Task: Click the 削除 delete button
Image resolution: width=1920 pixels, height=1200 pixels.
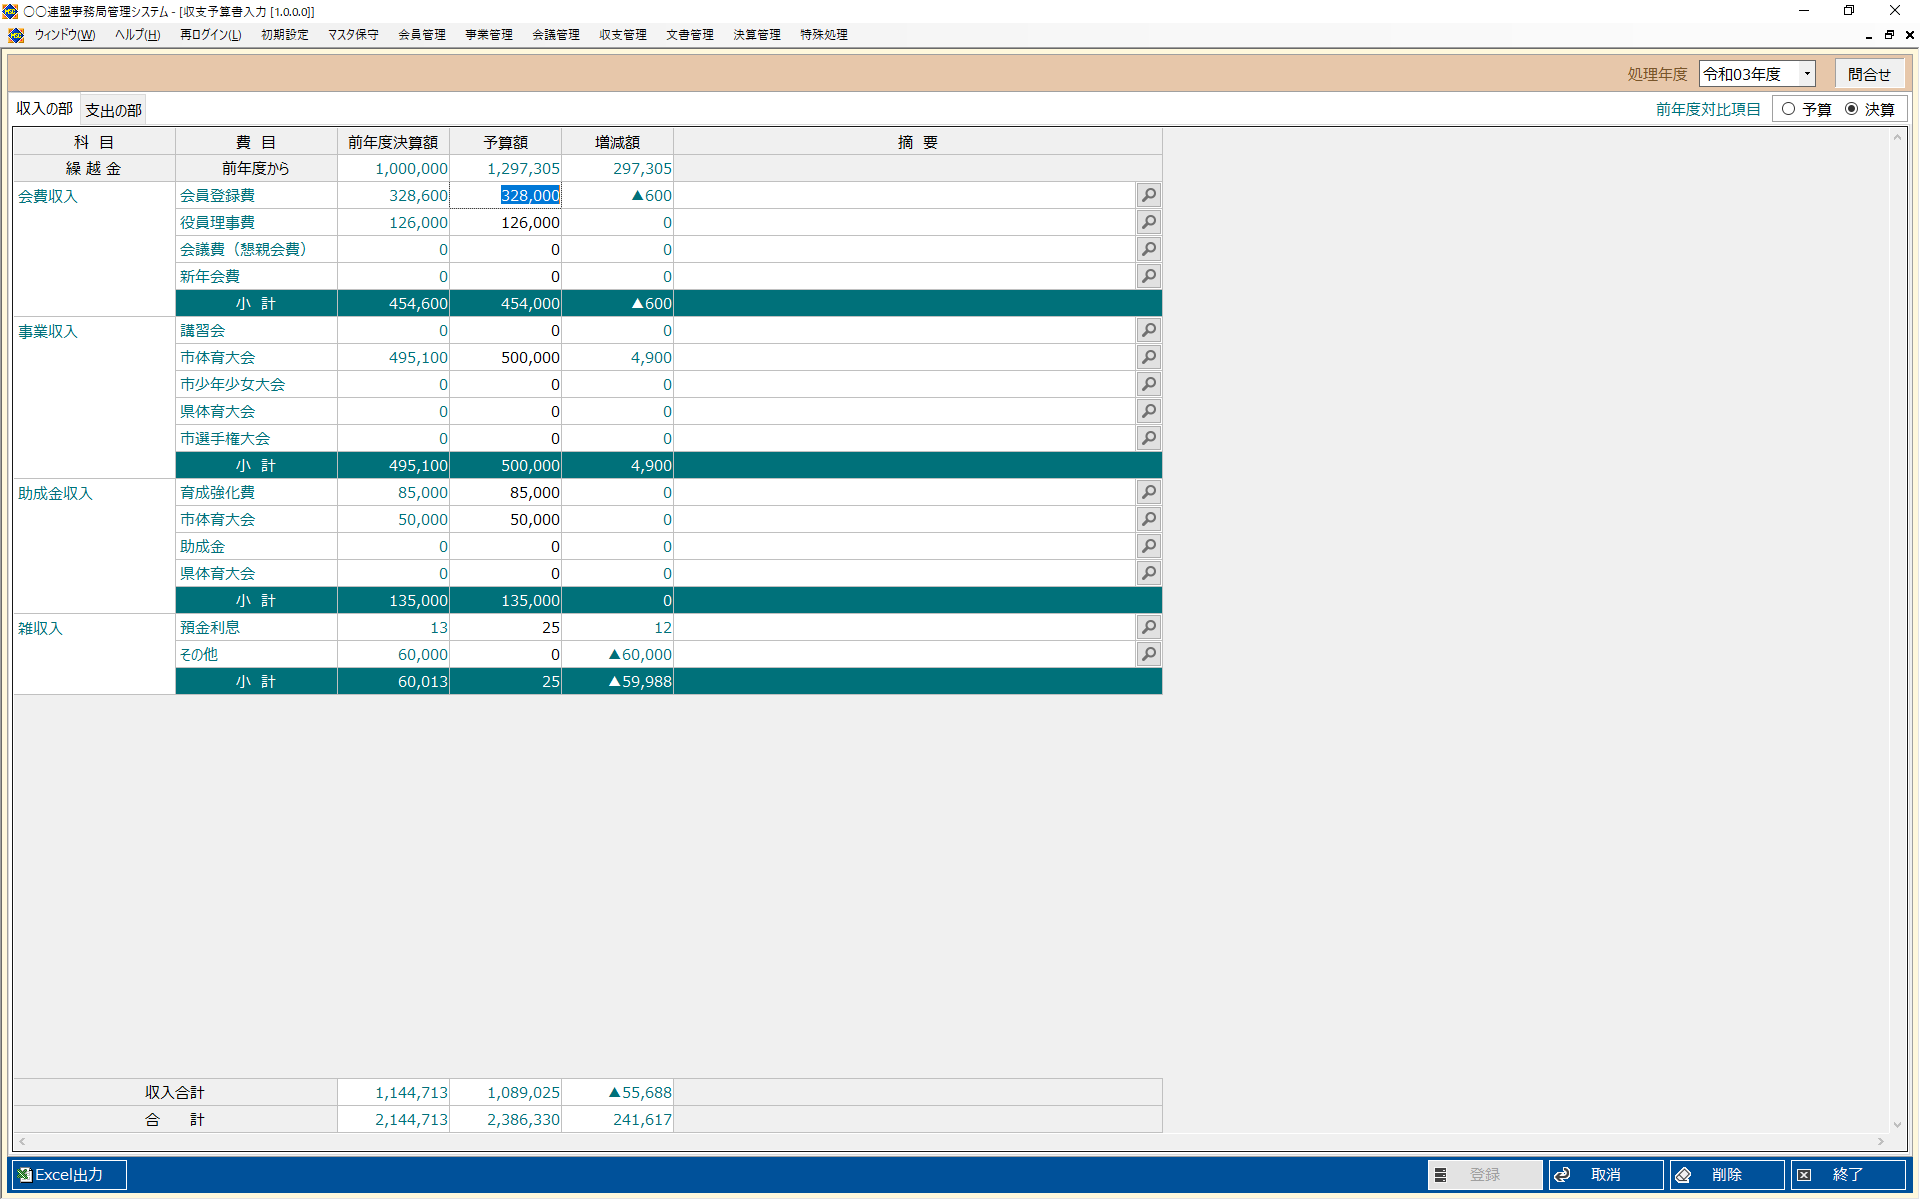Action: (x=1727, y=1175)
